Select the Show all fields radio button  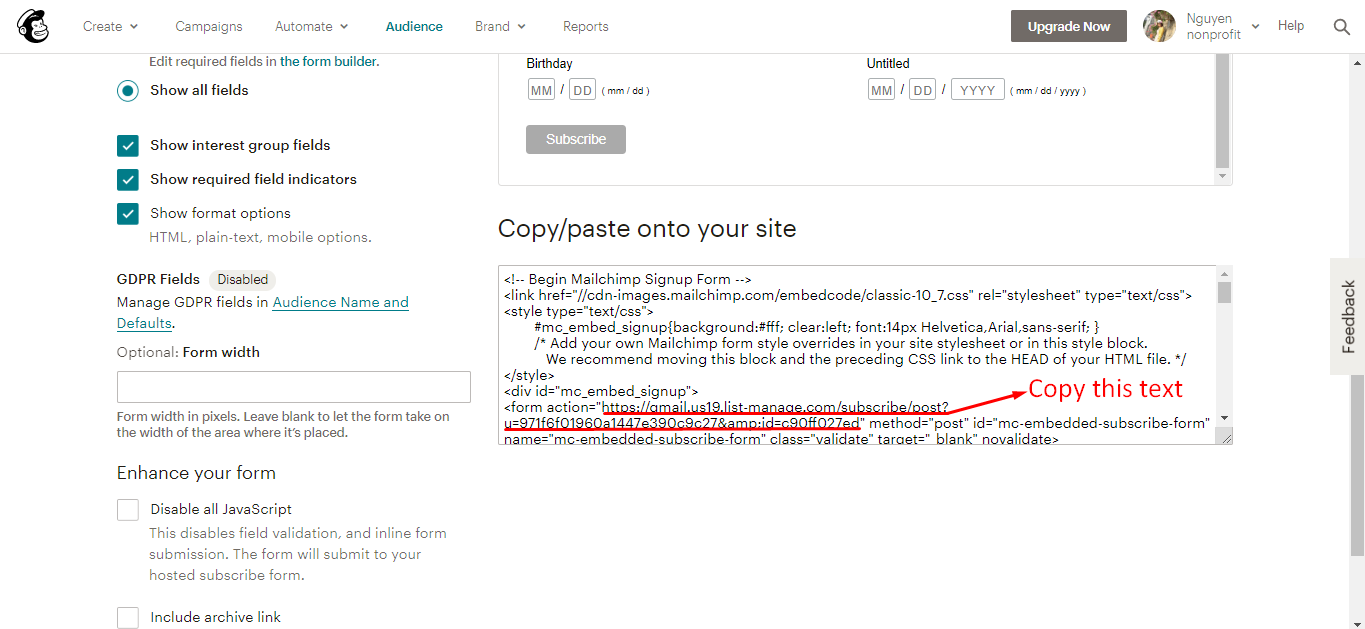tap(128, 90)
